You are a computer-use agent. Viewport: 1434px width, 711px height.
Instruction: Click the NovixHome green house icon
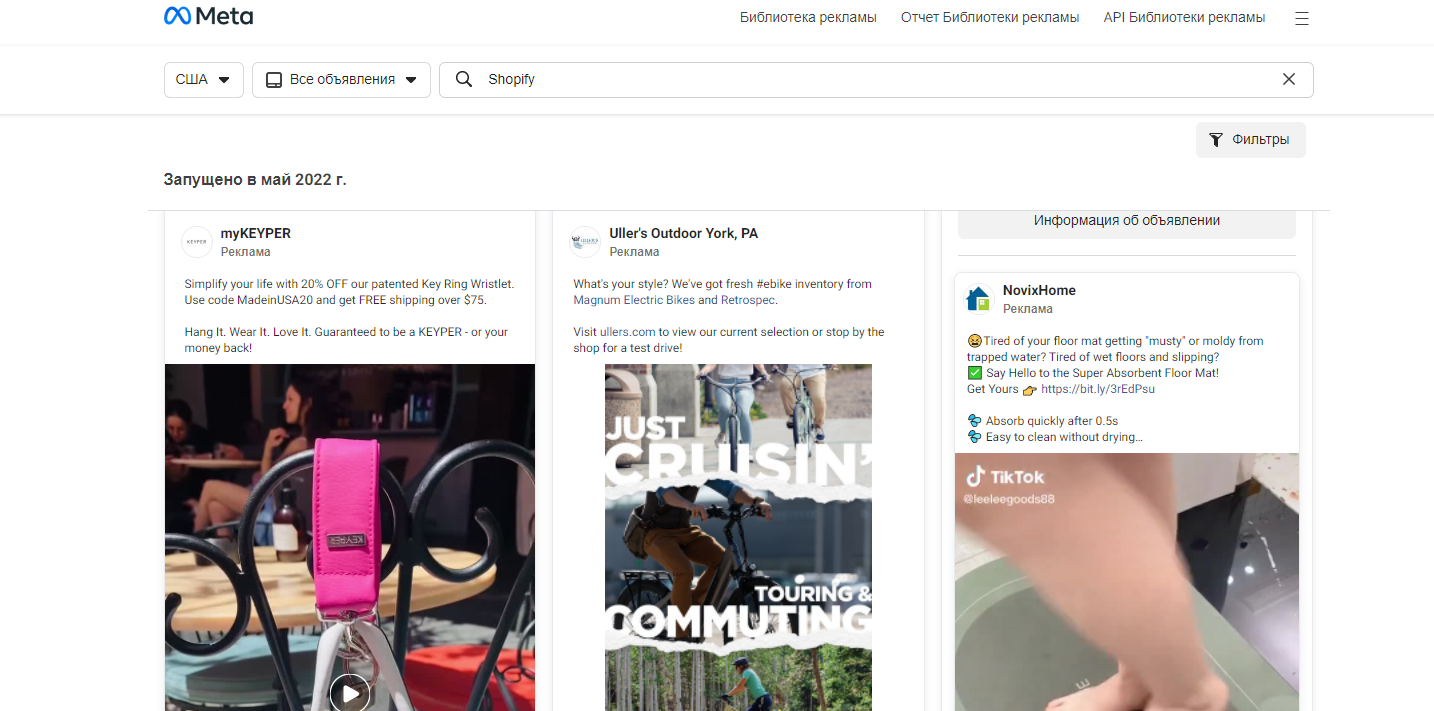(977, 298)
